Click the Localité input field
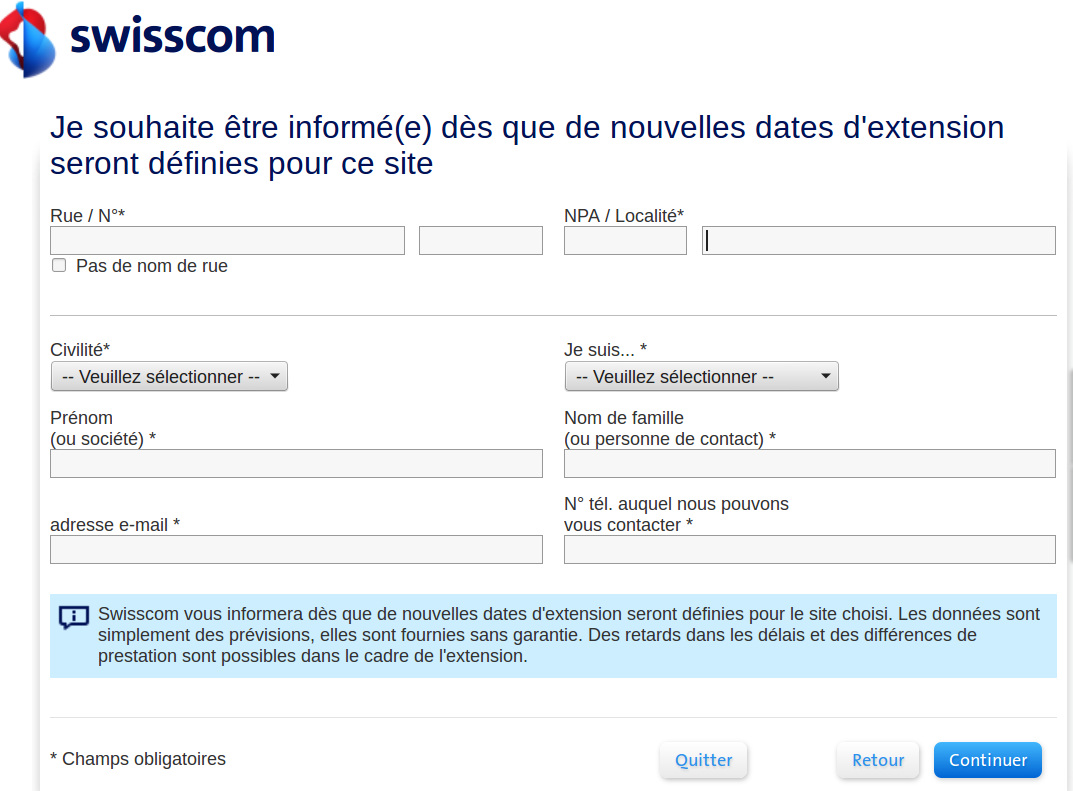The width and height of the screenshot is (1073, 791). 878,241
